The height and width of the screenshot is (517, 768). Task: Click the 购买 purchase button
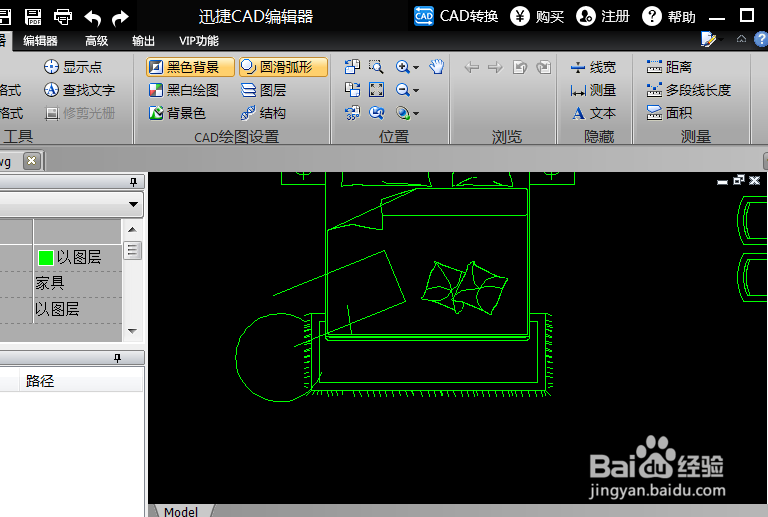[537, 16]
